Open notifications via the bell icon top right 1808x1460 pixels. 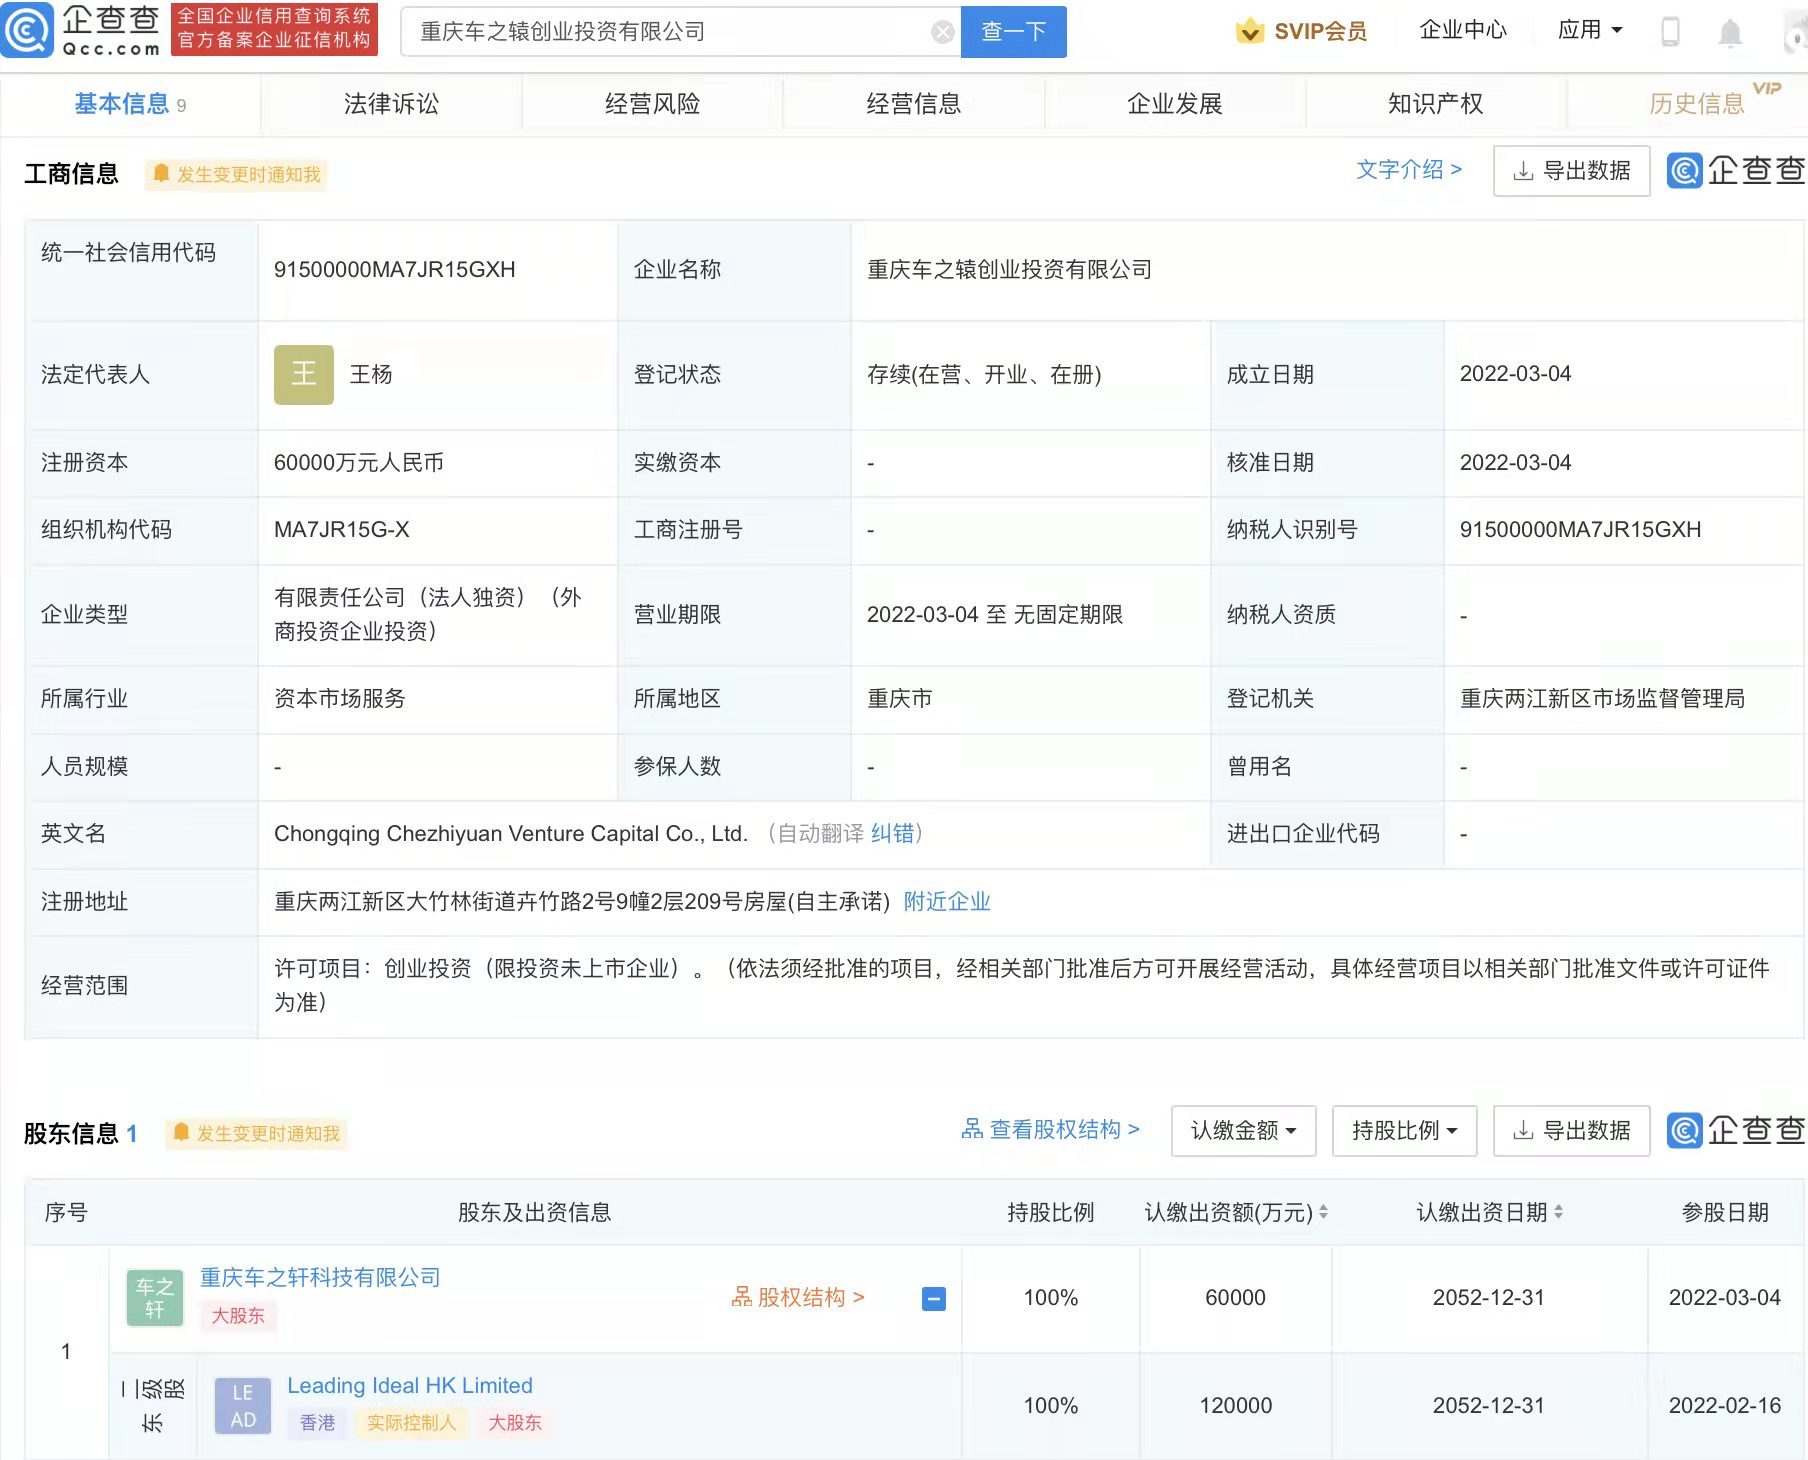tap(1728, 31)
